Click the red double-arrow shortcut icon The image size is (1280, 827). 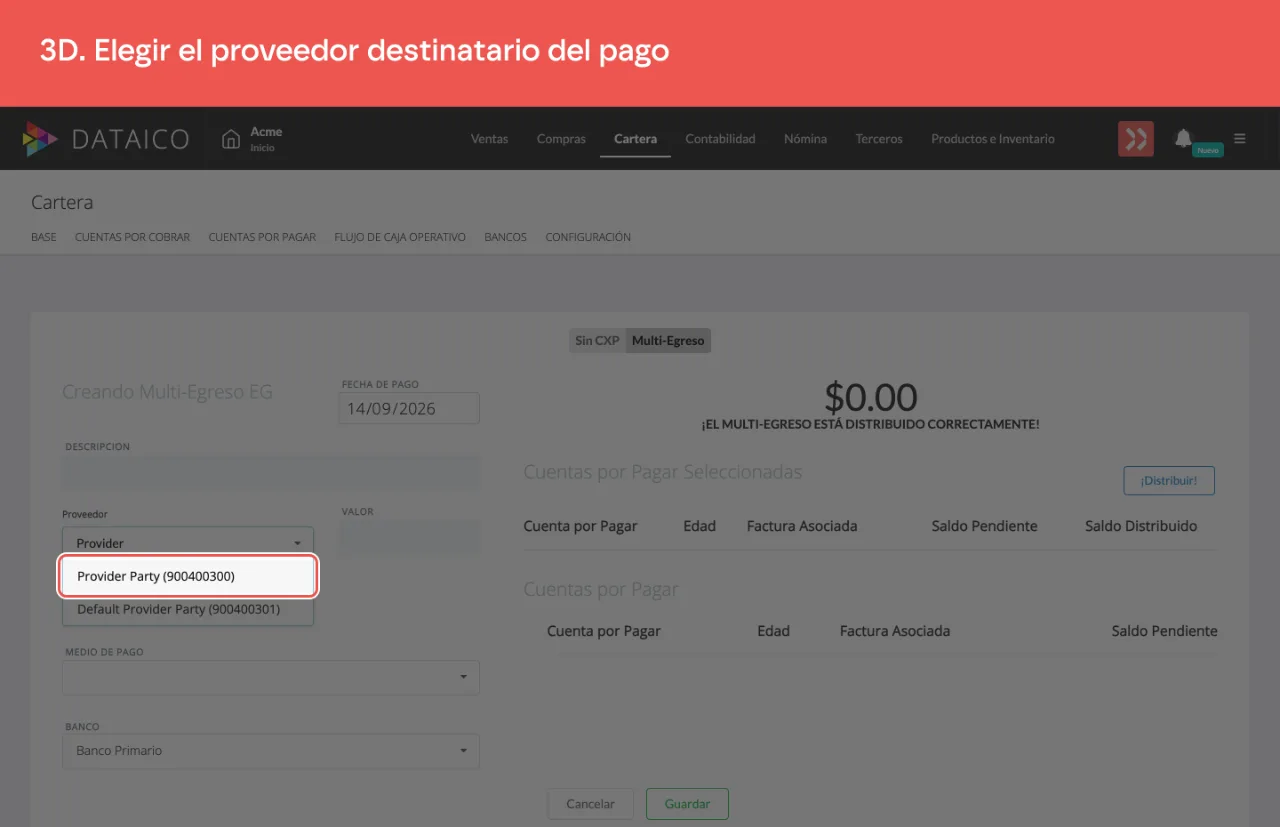[1136, 139]
